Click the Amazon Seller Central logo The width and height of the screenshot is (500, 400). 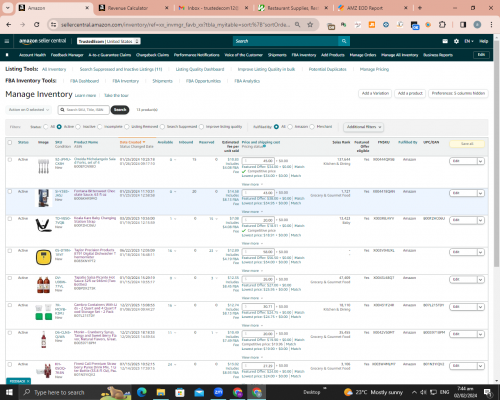43,41
